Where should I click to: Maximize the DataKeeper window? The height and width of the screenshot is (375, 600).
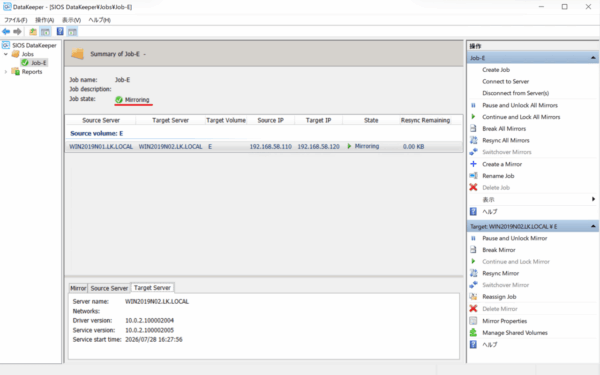pyautogui.click(x=564, y=7)
